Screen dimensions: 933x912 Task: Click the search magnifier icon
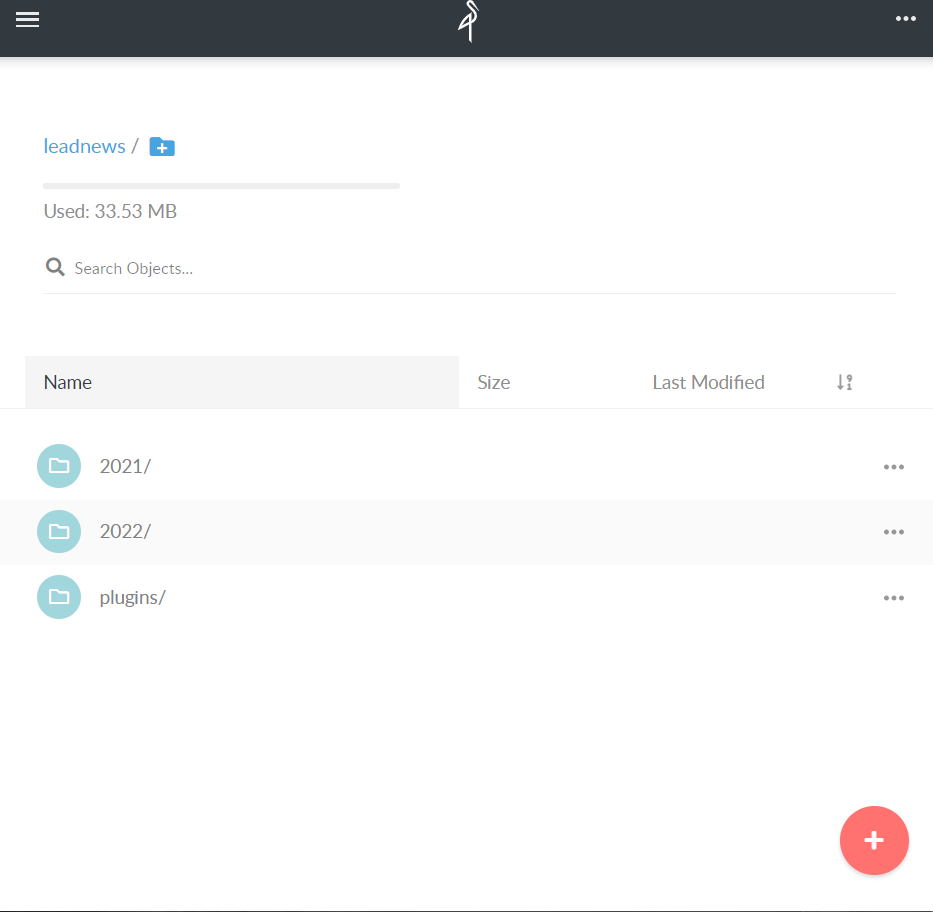click(x=55, y=267)
